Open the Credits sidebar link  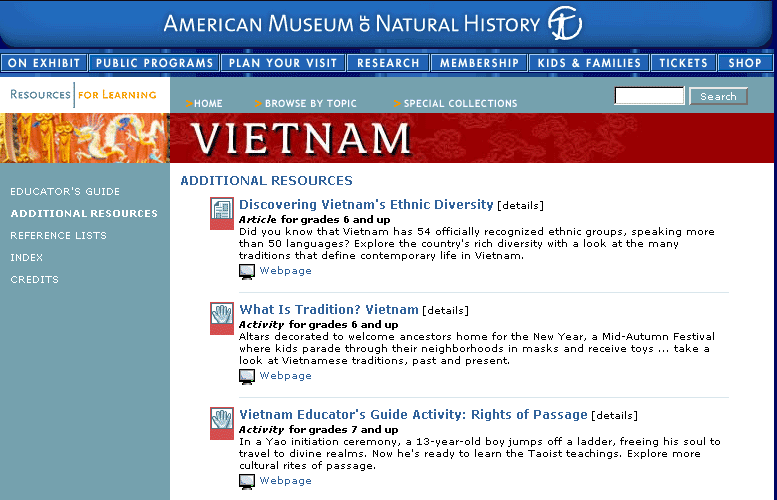[35, 280]
